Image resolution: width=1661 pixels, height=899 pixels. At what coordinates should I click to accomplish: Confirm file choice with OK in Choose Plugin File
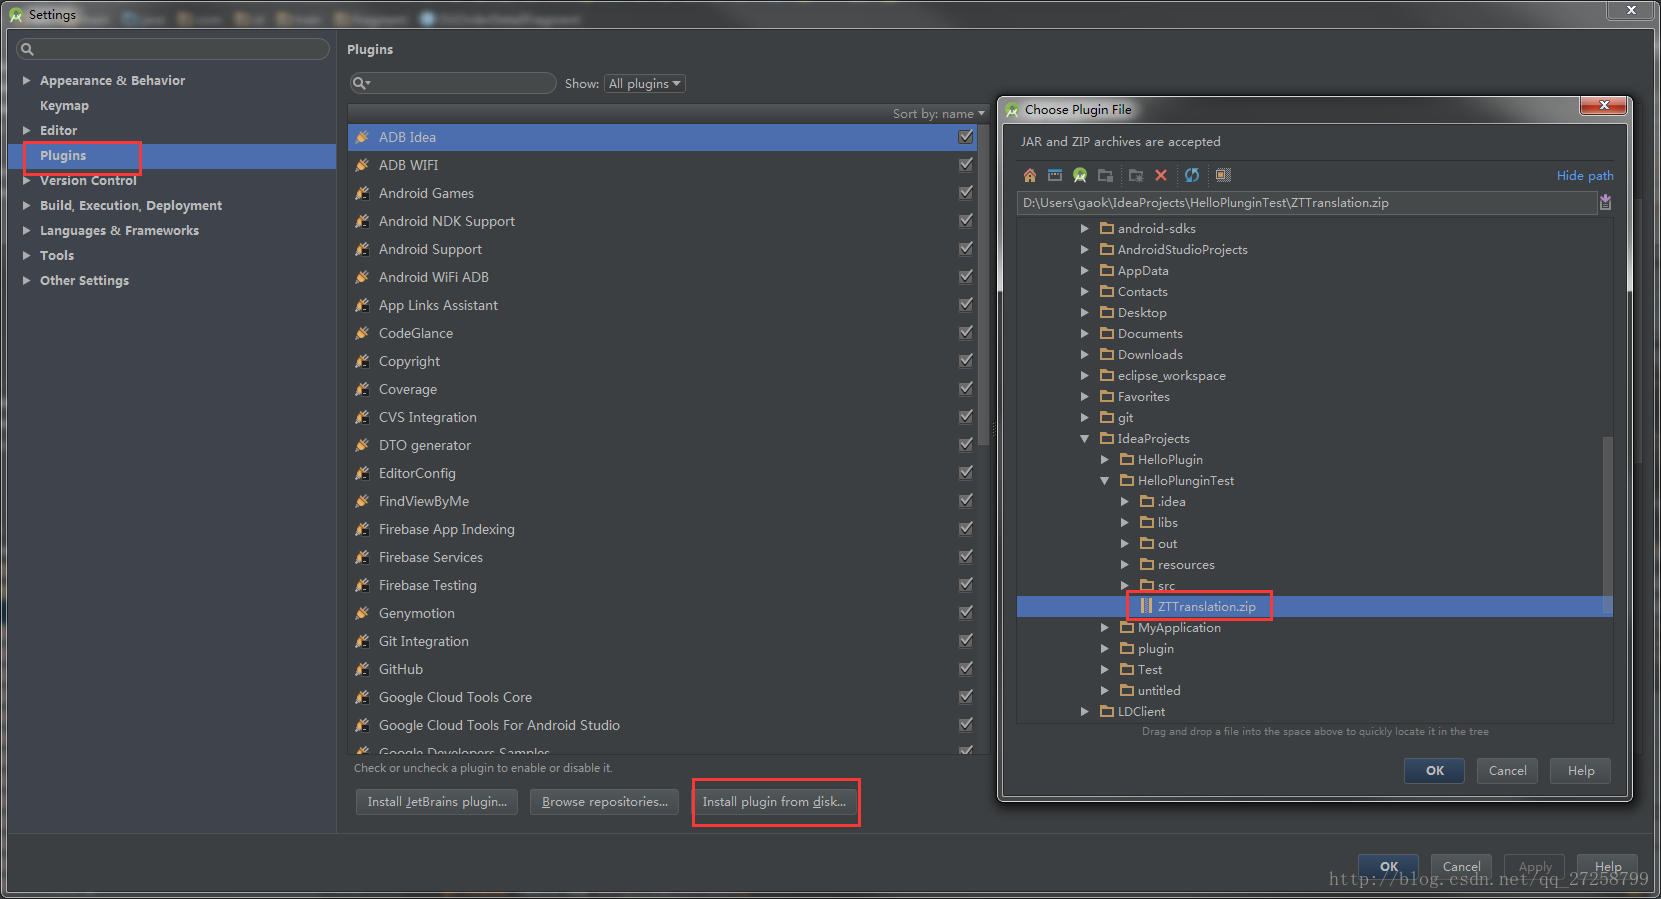click(1435, 770)
